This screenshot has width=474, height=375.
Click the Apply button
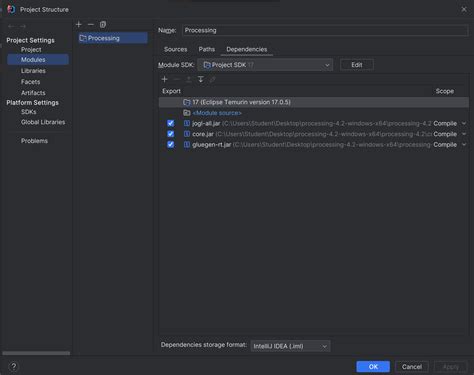(451, 367)
